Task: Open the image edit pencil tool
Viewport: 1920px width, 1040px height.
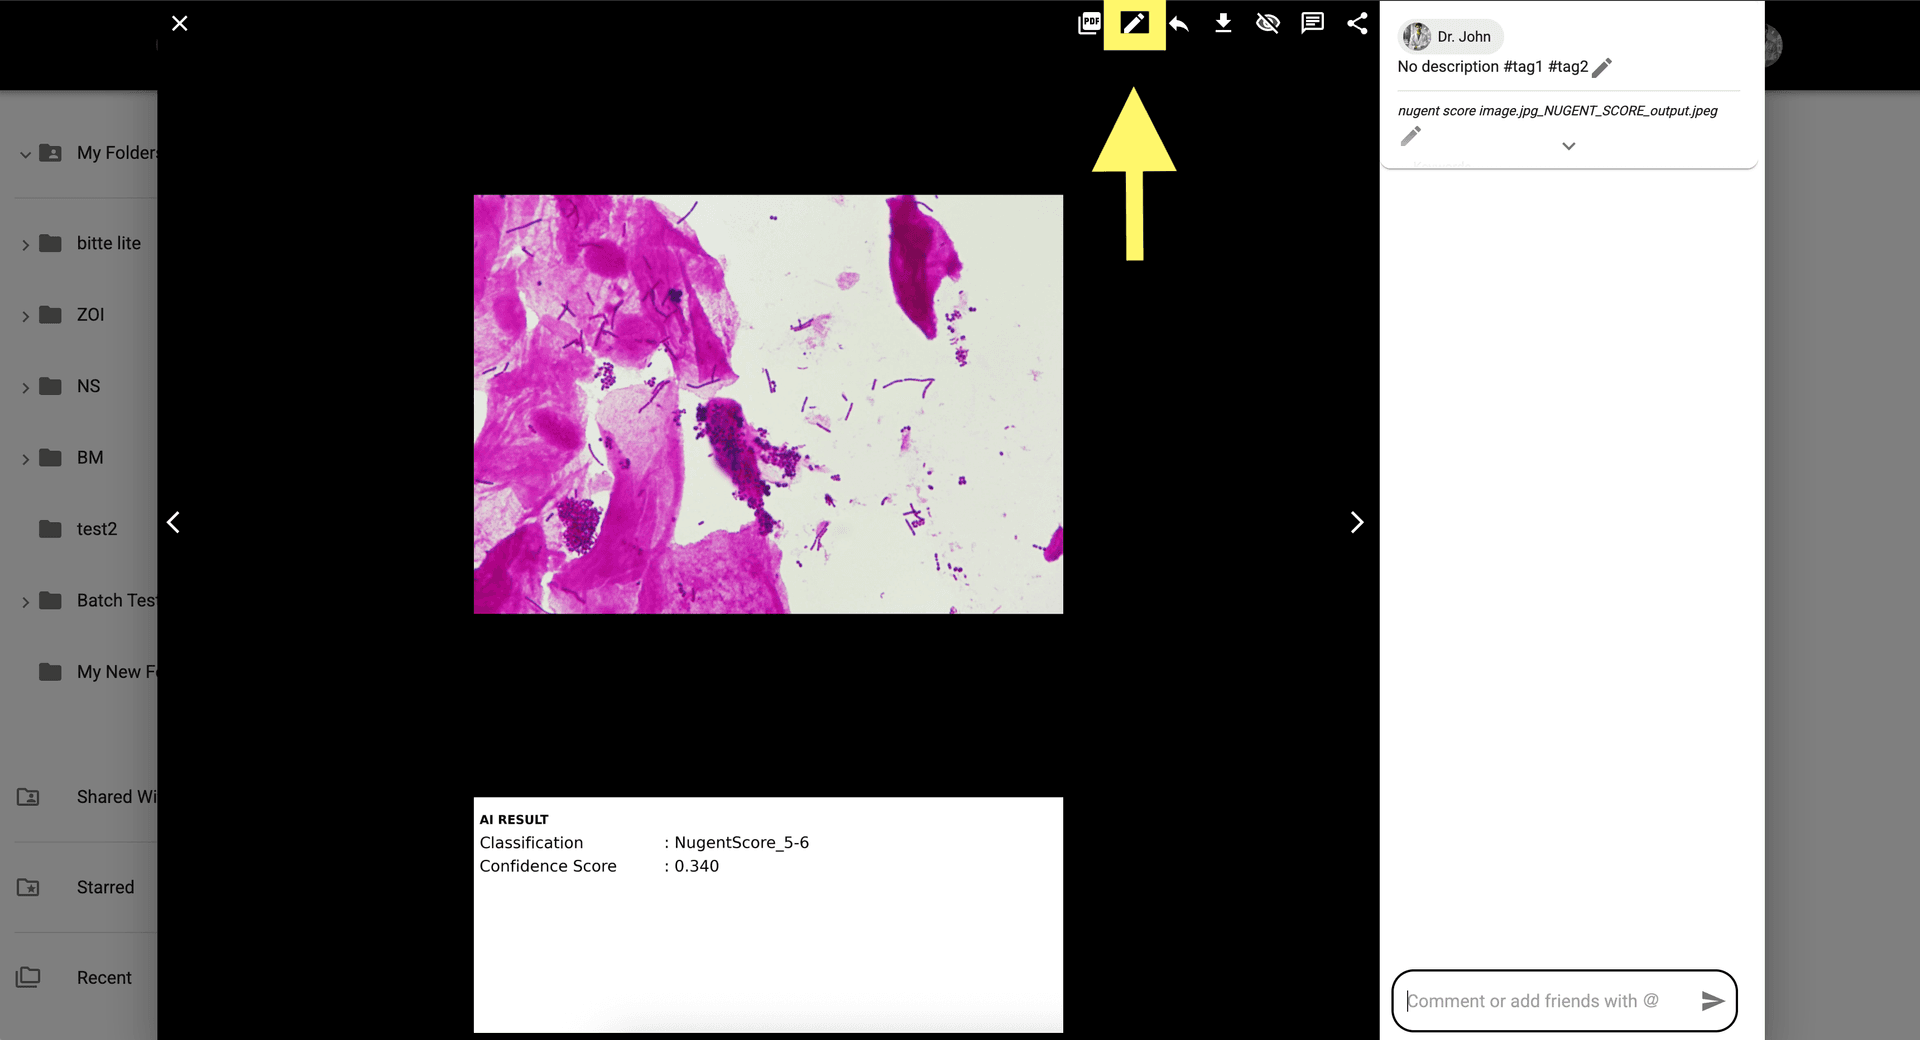Action: [1134, 23]
